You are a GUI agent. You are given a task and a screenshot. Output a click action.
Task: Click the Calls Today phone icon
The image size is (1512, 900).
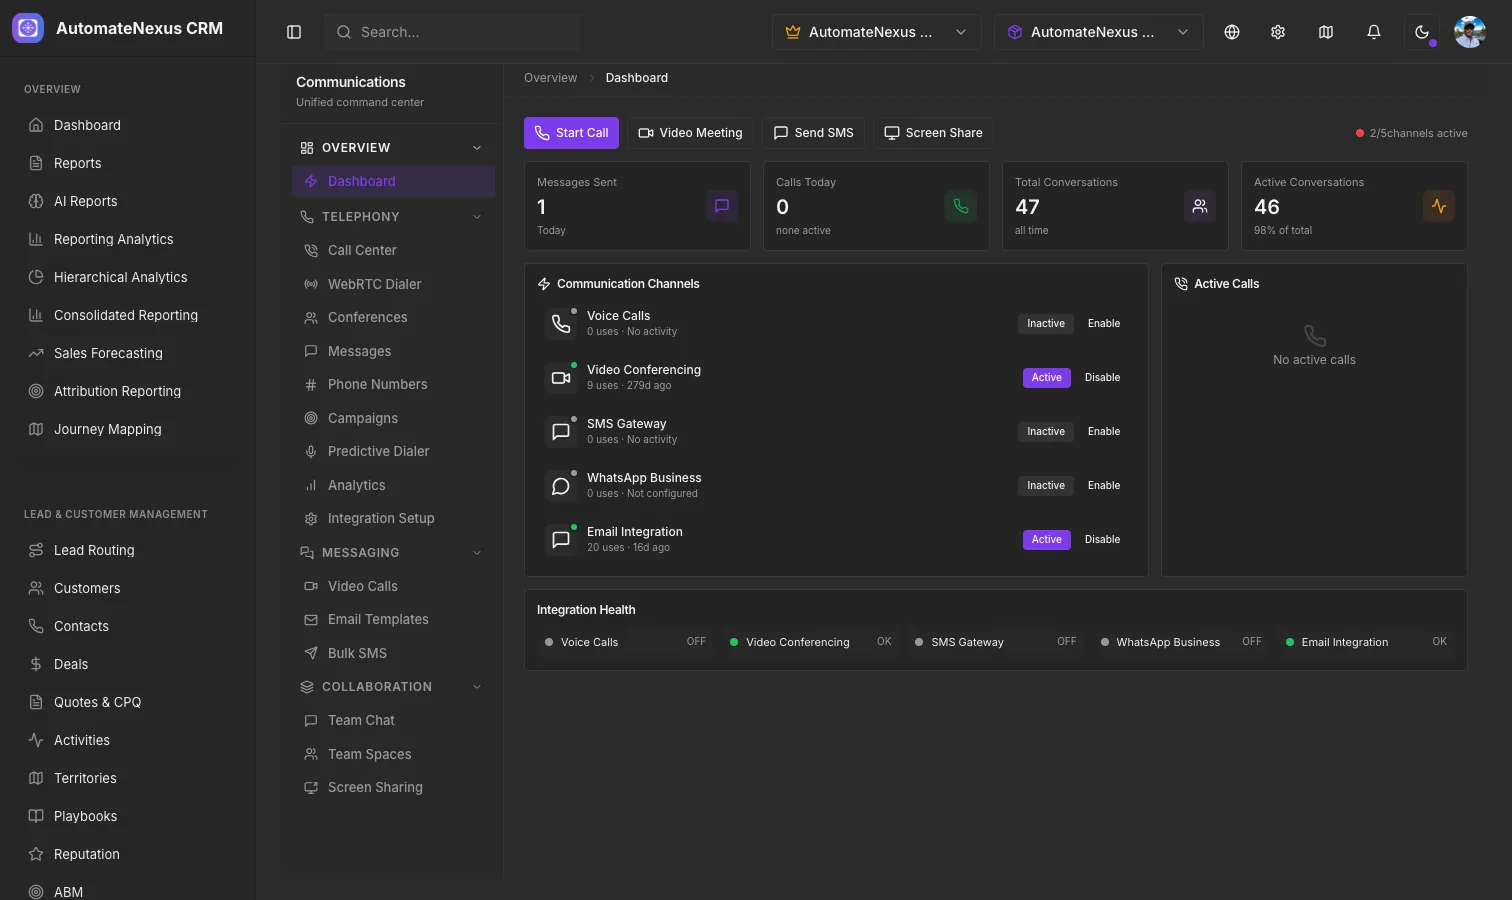pos(961,206)
